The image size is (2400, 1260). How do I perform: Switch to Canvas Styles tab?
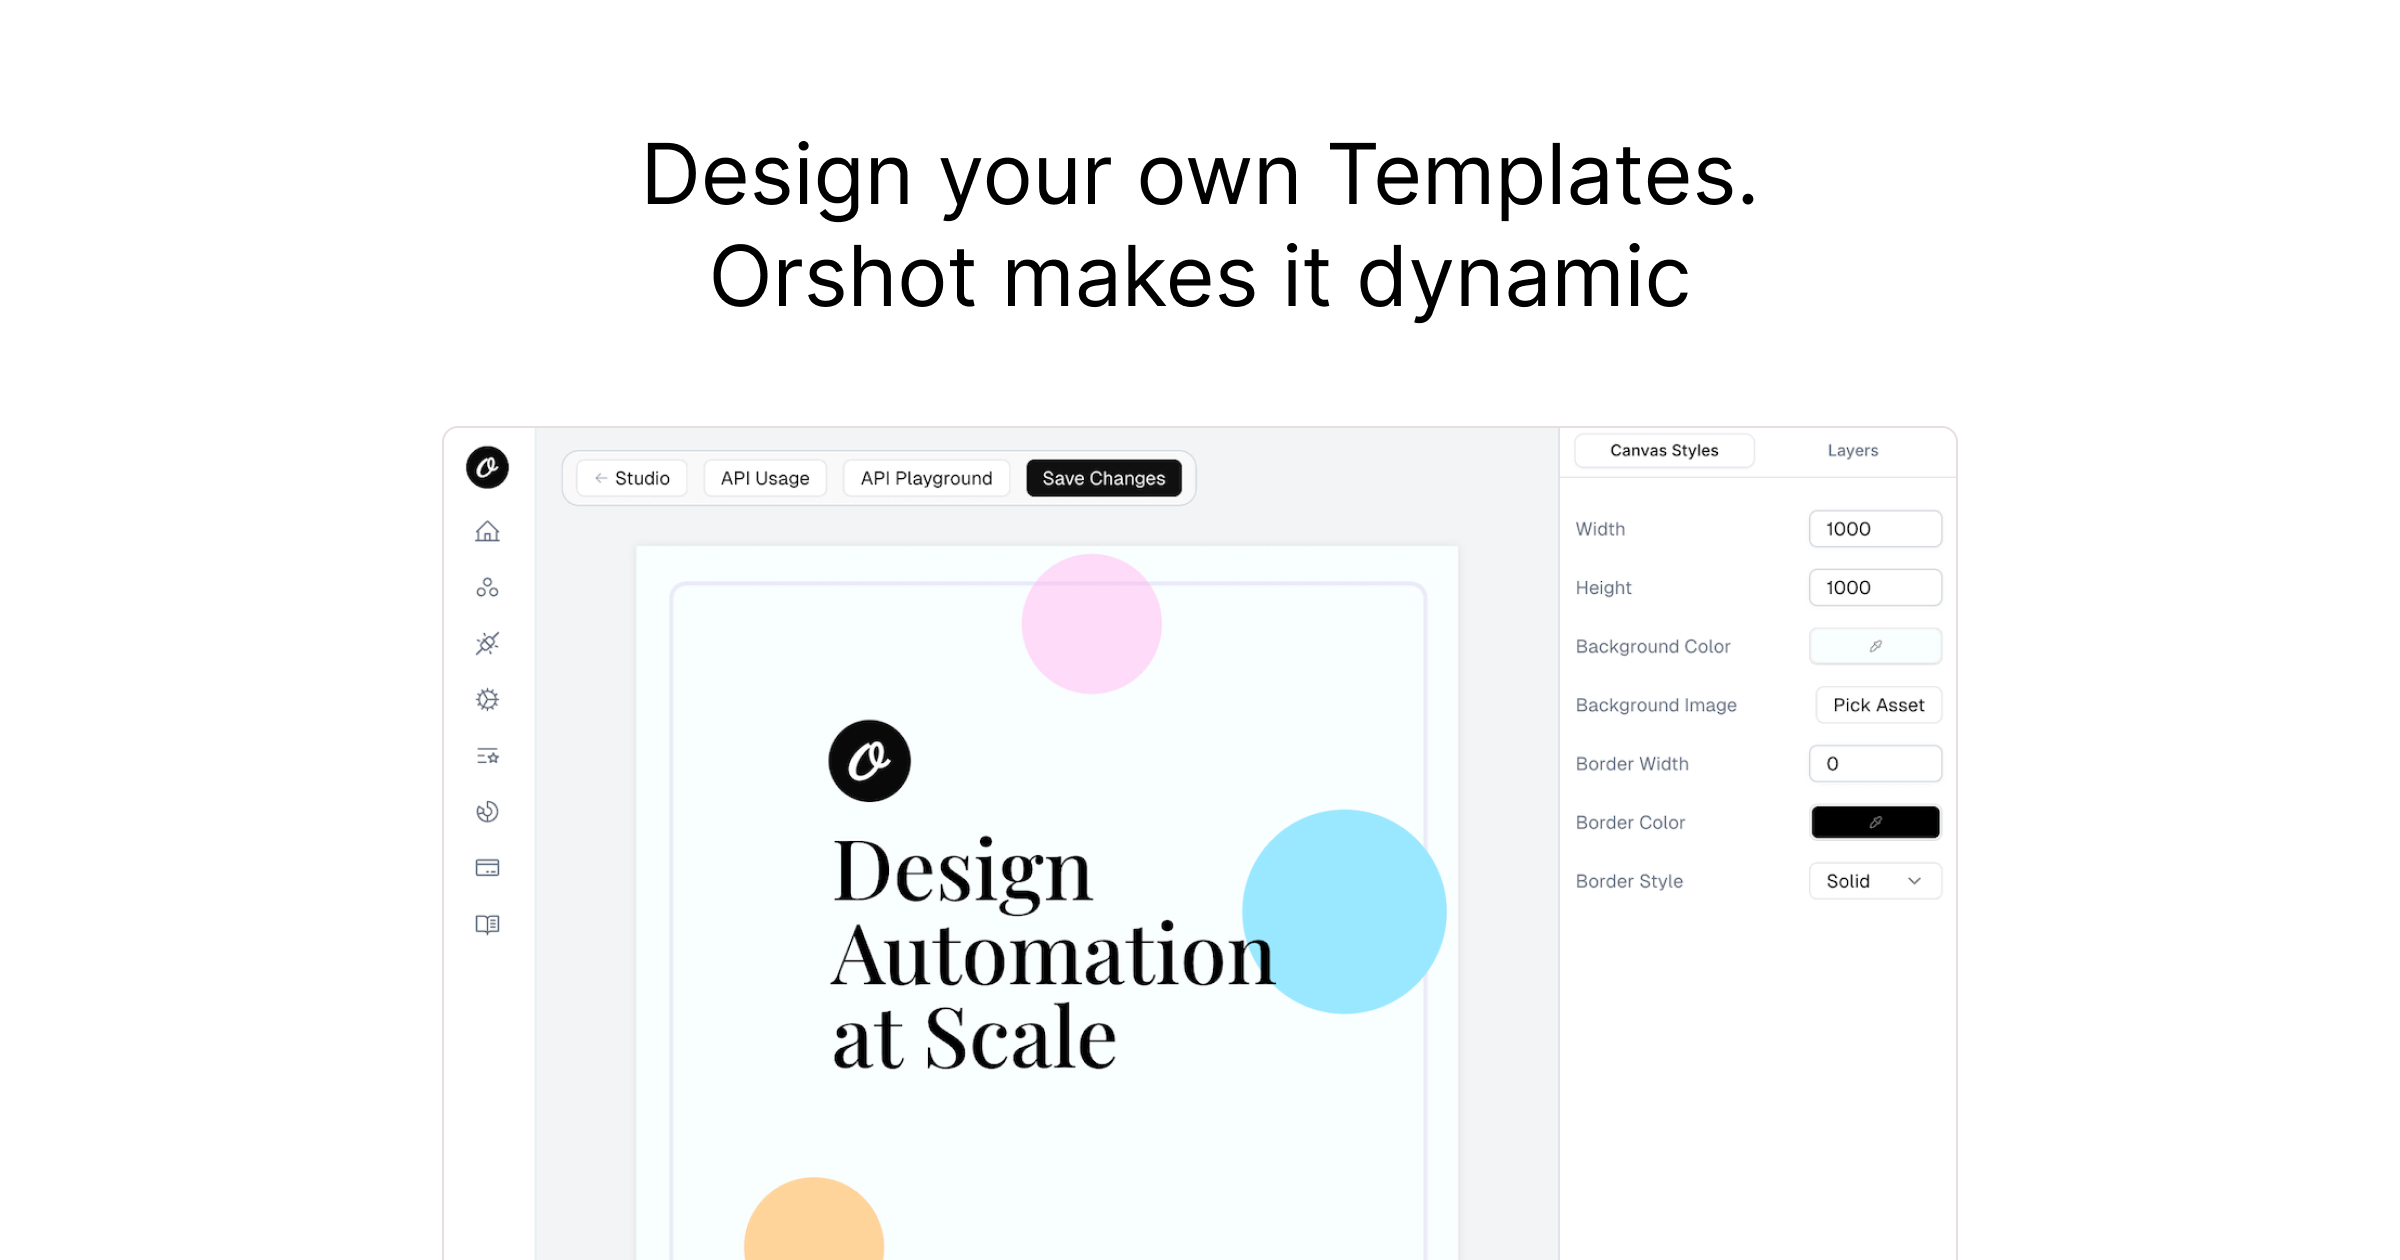pyautogui.click(x=1664, y=450)
